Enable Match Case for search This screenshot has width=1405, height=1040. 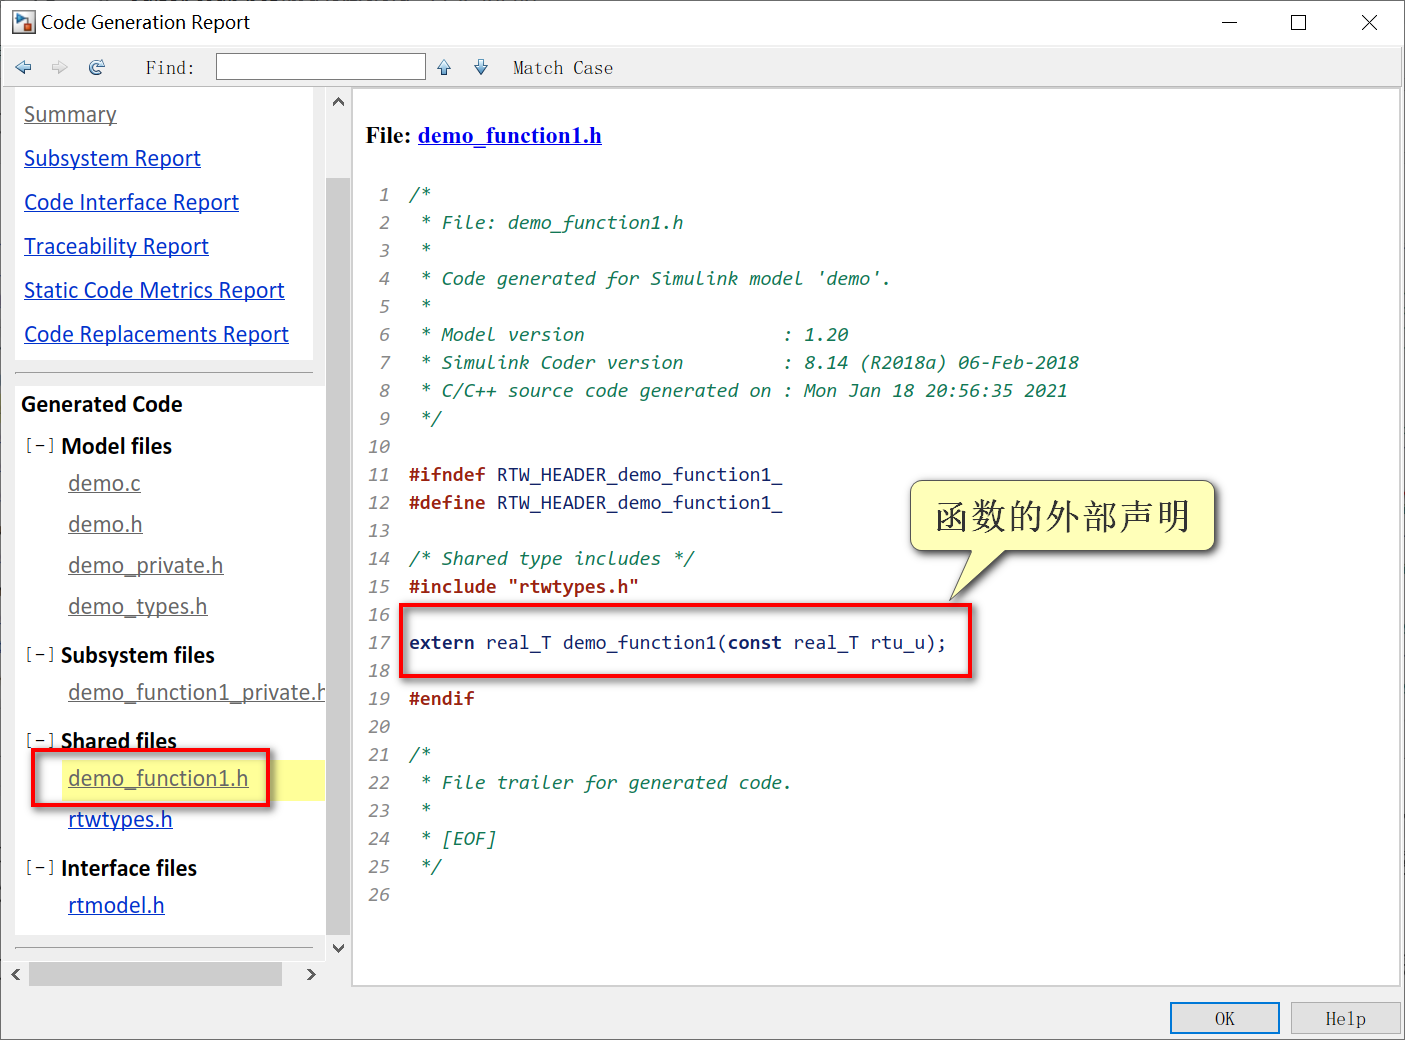[562, 67]
